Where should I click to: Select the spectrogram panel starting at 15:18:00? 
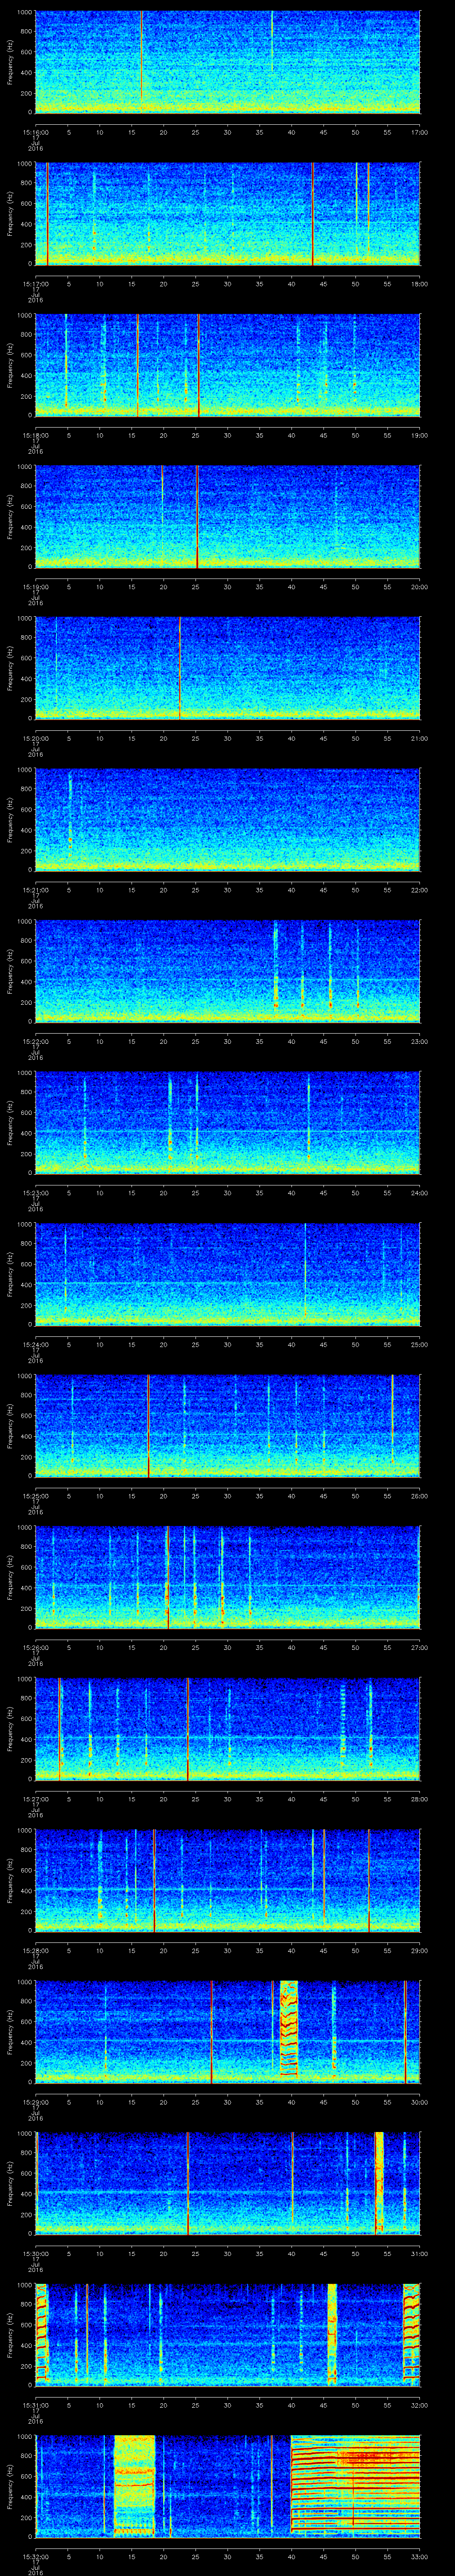(227, 365)
